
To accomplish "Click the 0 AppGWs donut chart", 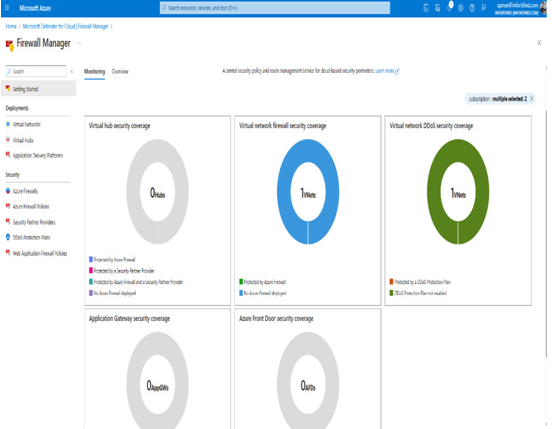I will pos(157,380).
